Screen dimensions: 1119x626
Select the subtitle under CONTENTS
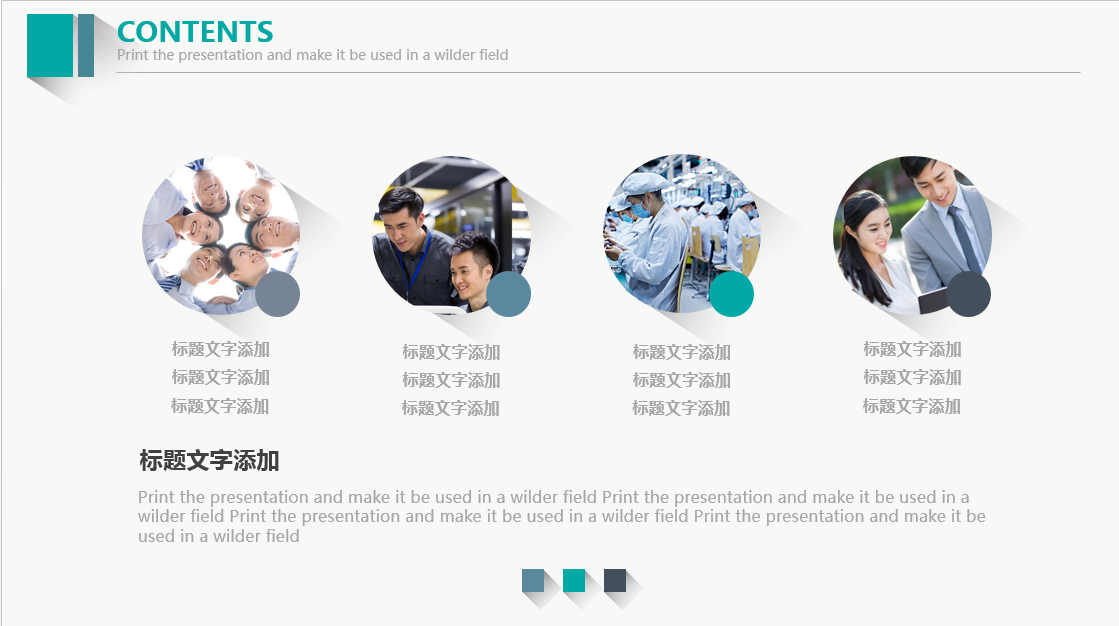(x=313, y=55)
